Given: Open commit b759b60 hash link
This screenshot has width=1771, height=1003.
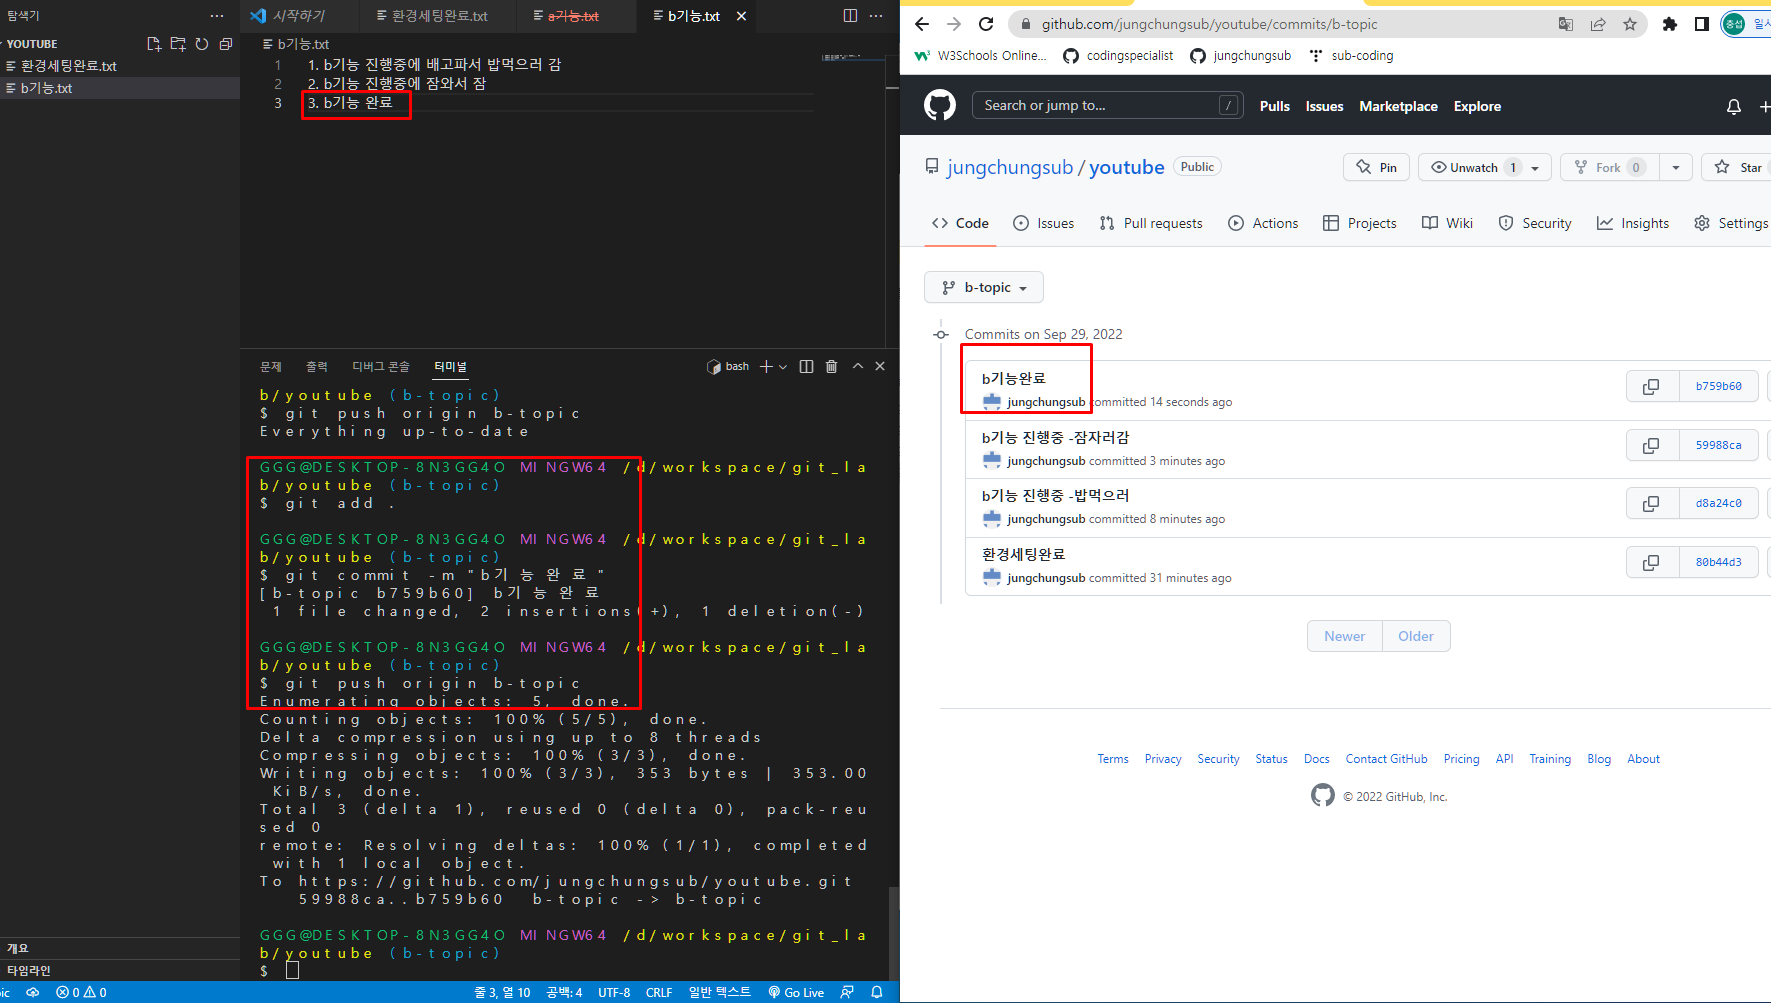Looking at the screenshot, I should click(1718, 386).
